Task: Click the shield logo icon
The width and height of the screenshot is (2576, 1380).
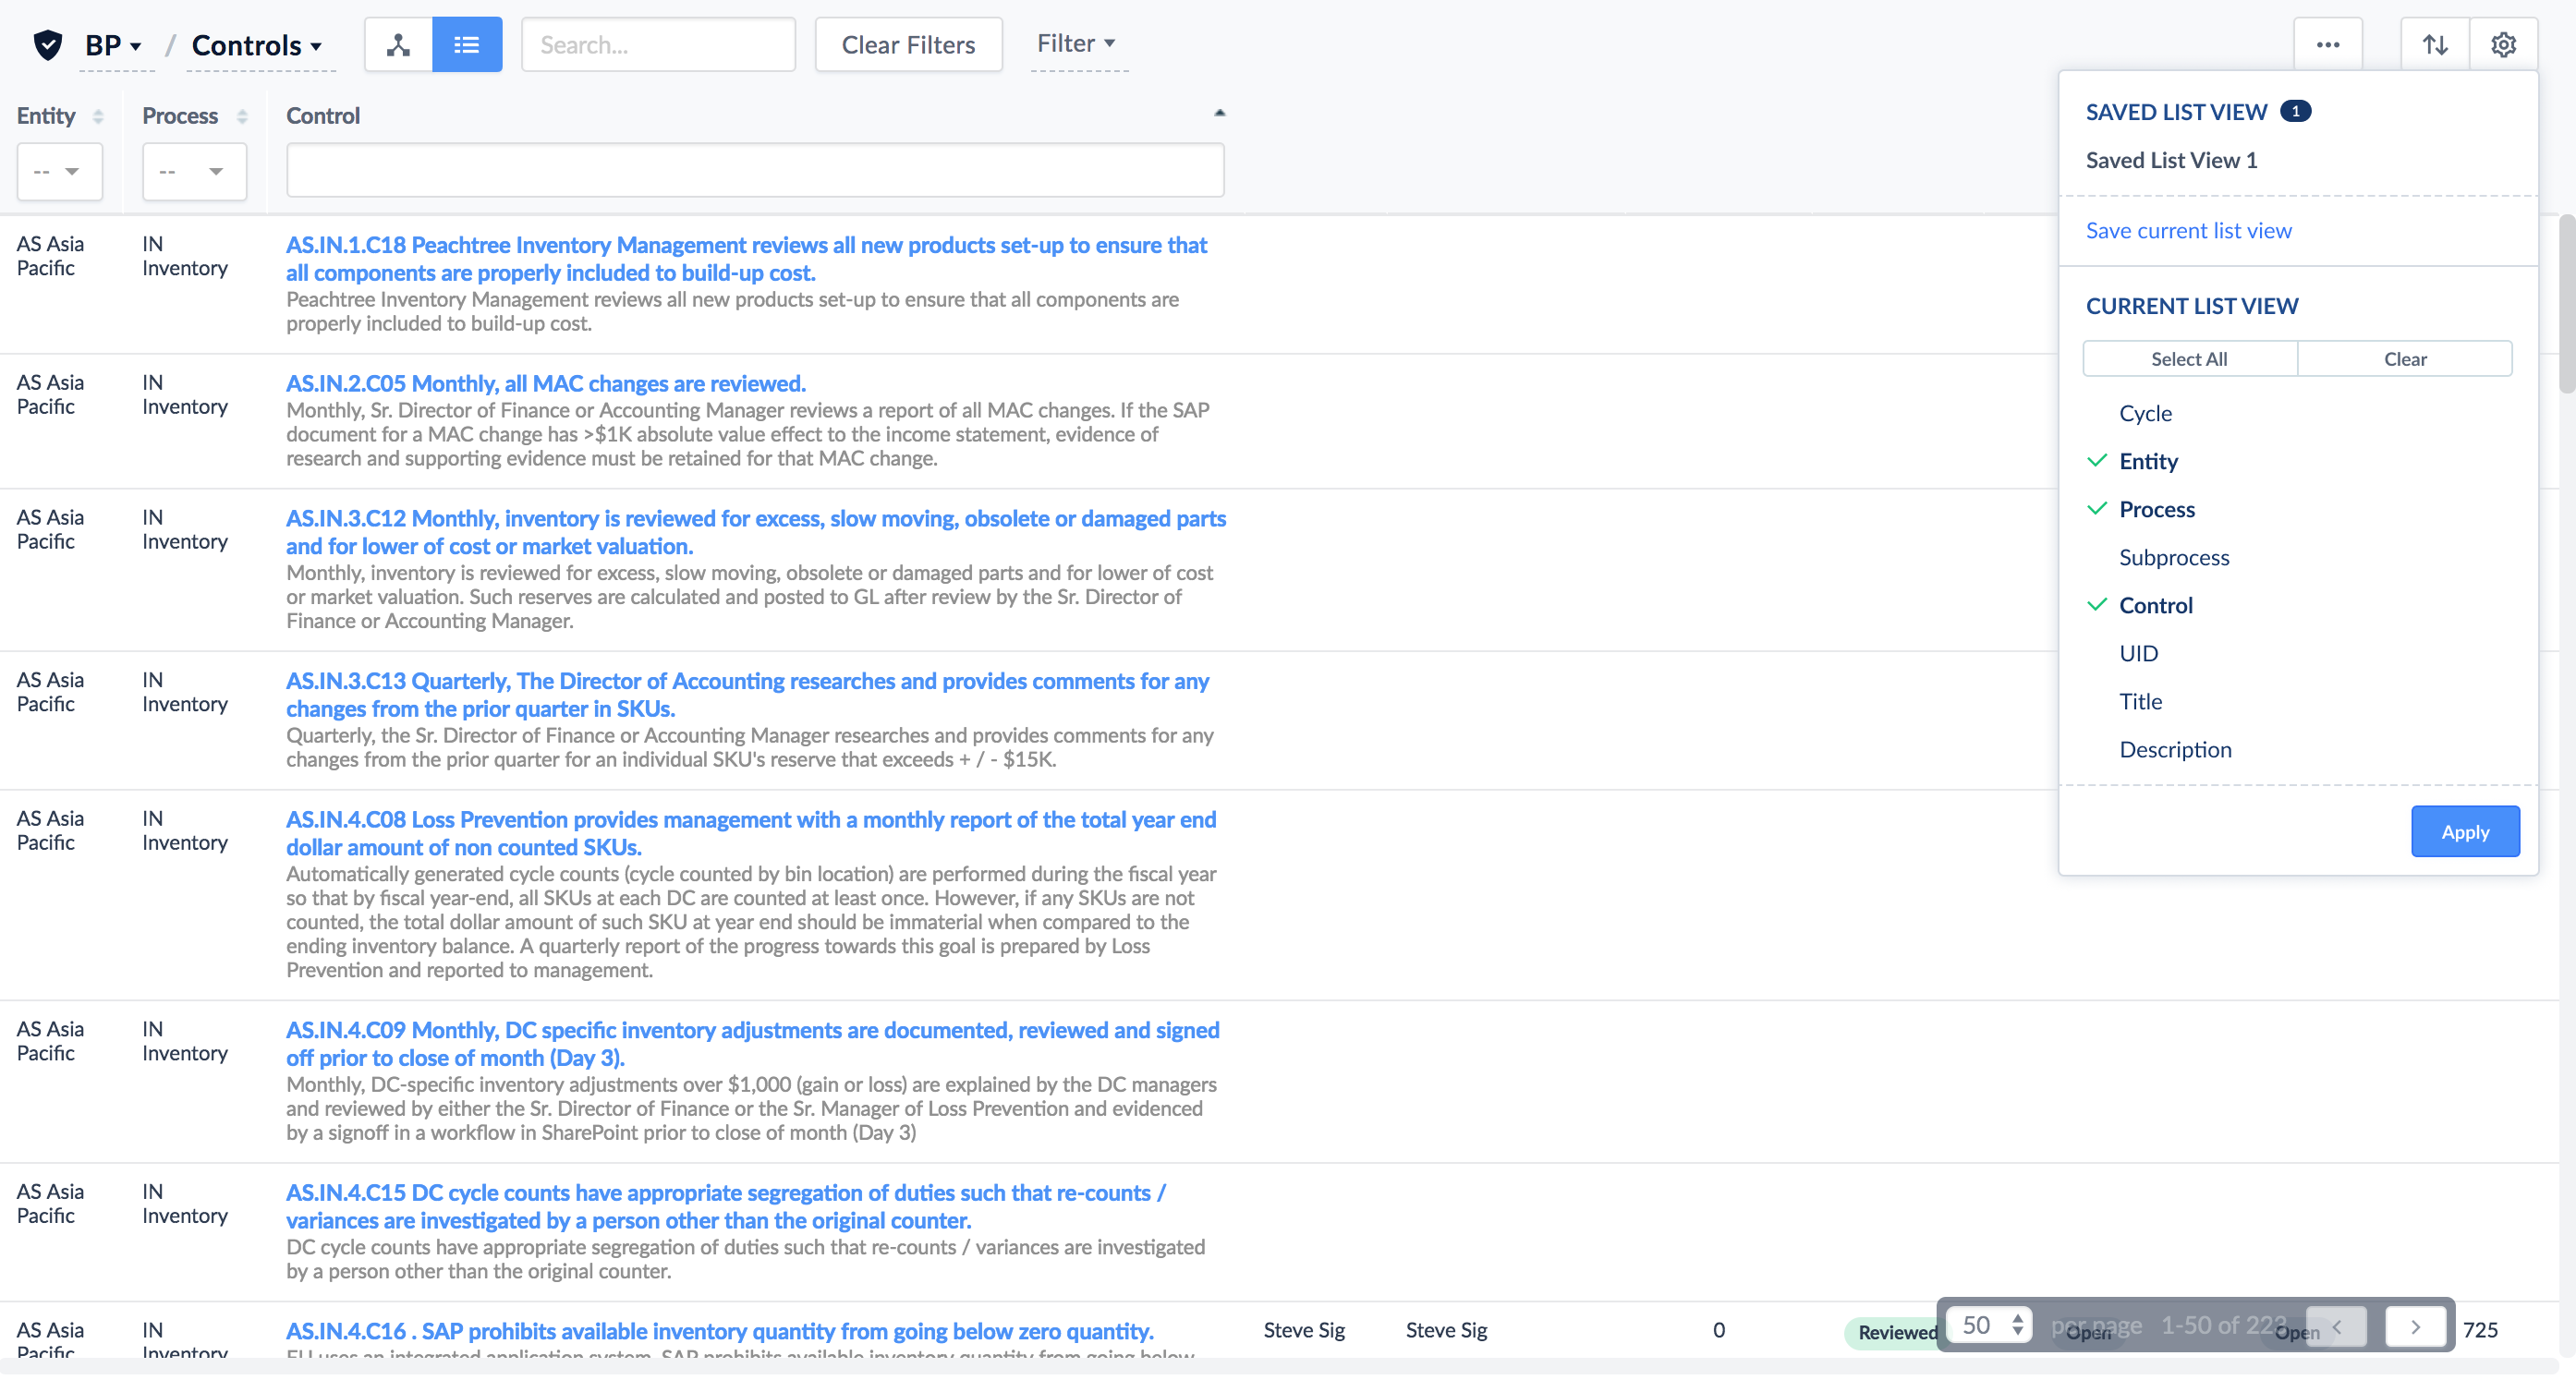Action: [x=47, y=44]
